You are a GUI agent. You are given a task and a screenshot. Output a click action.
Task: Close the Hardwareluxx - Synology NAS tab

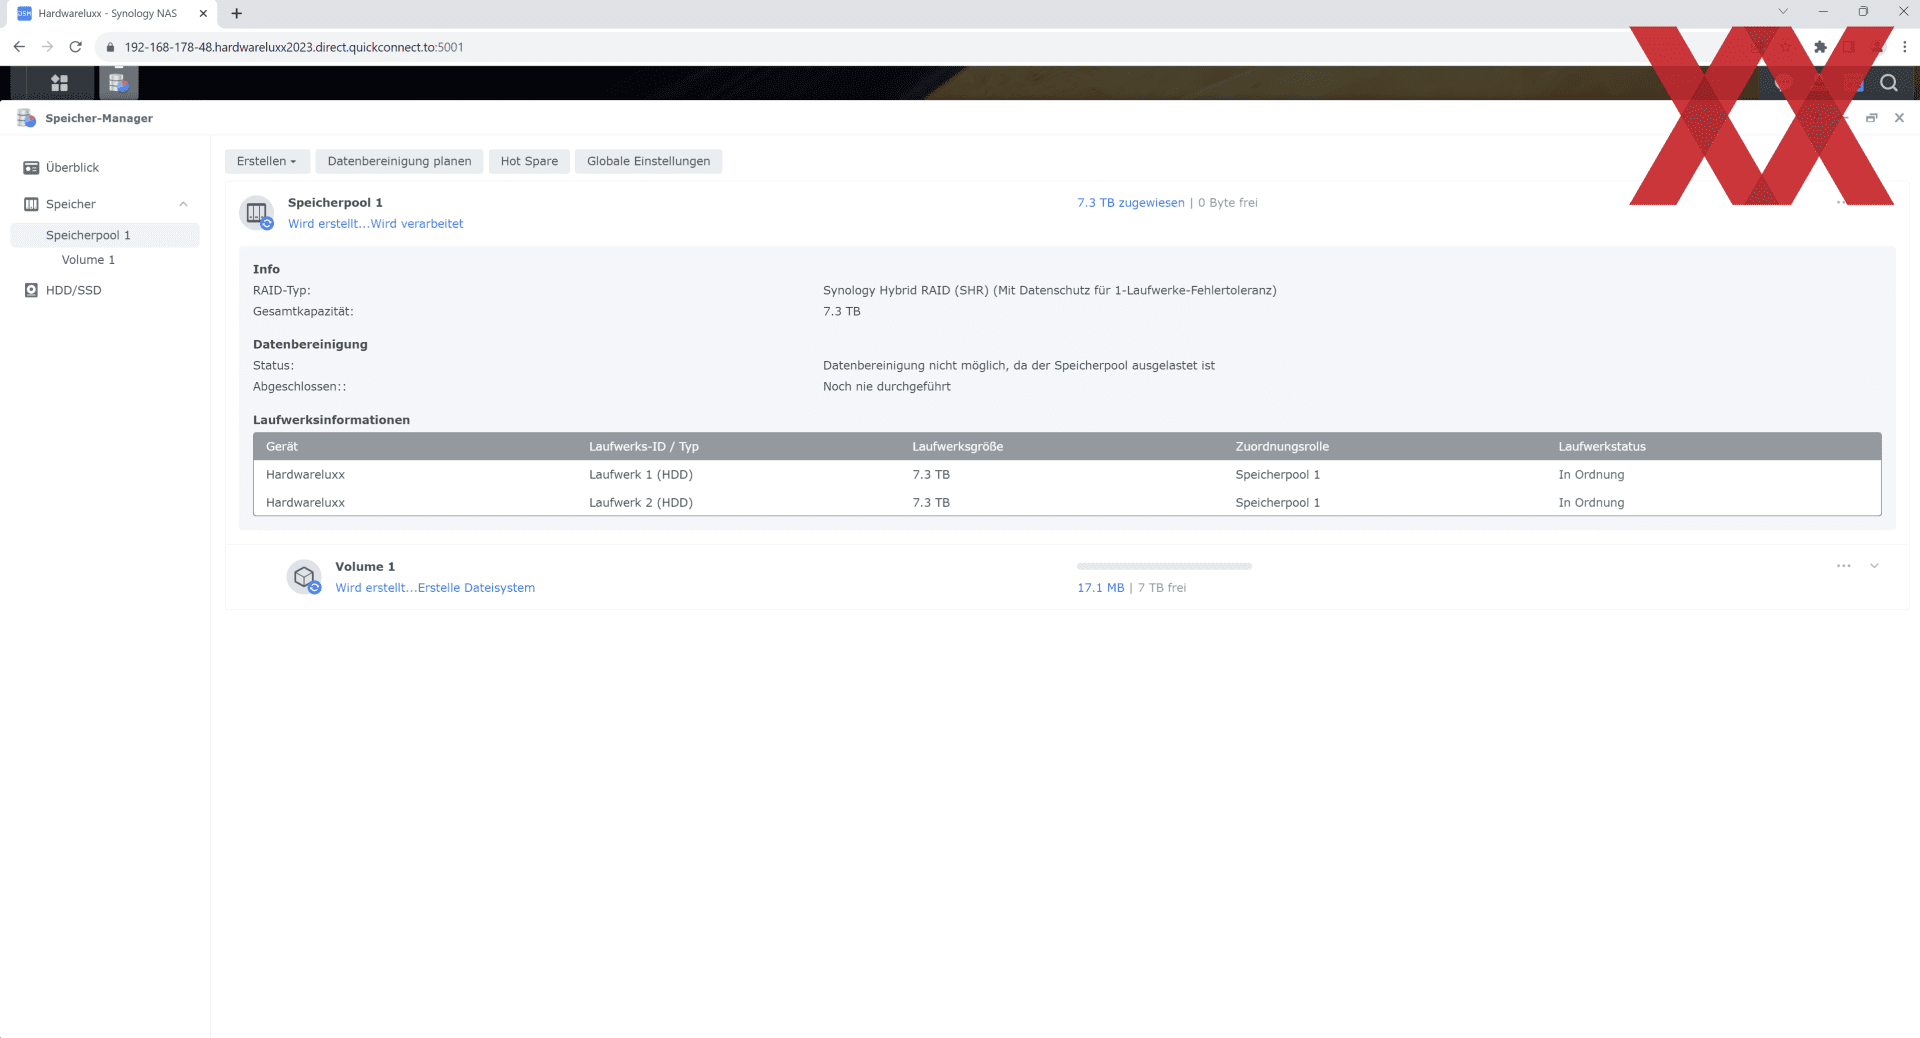[203, 13]
